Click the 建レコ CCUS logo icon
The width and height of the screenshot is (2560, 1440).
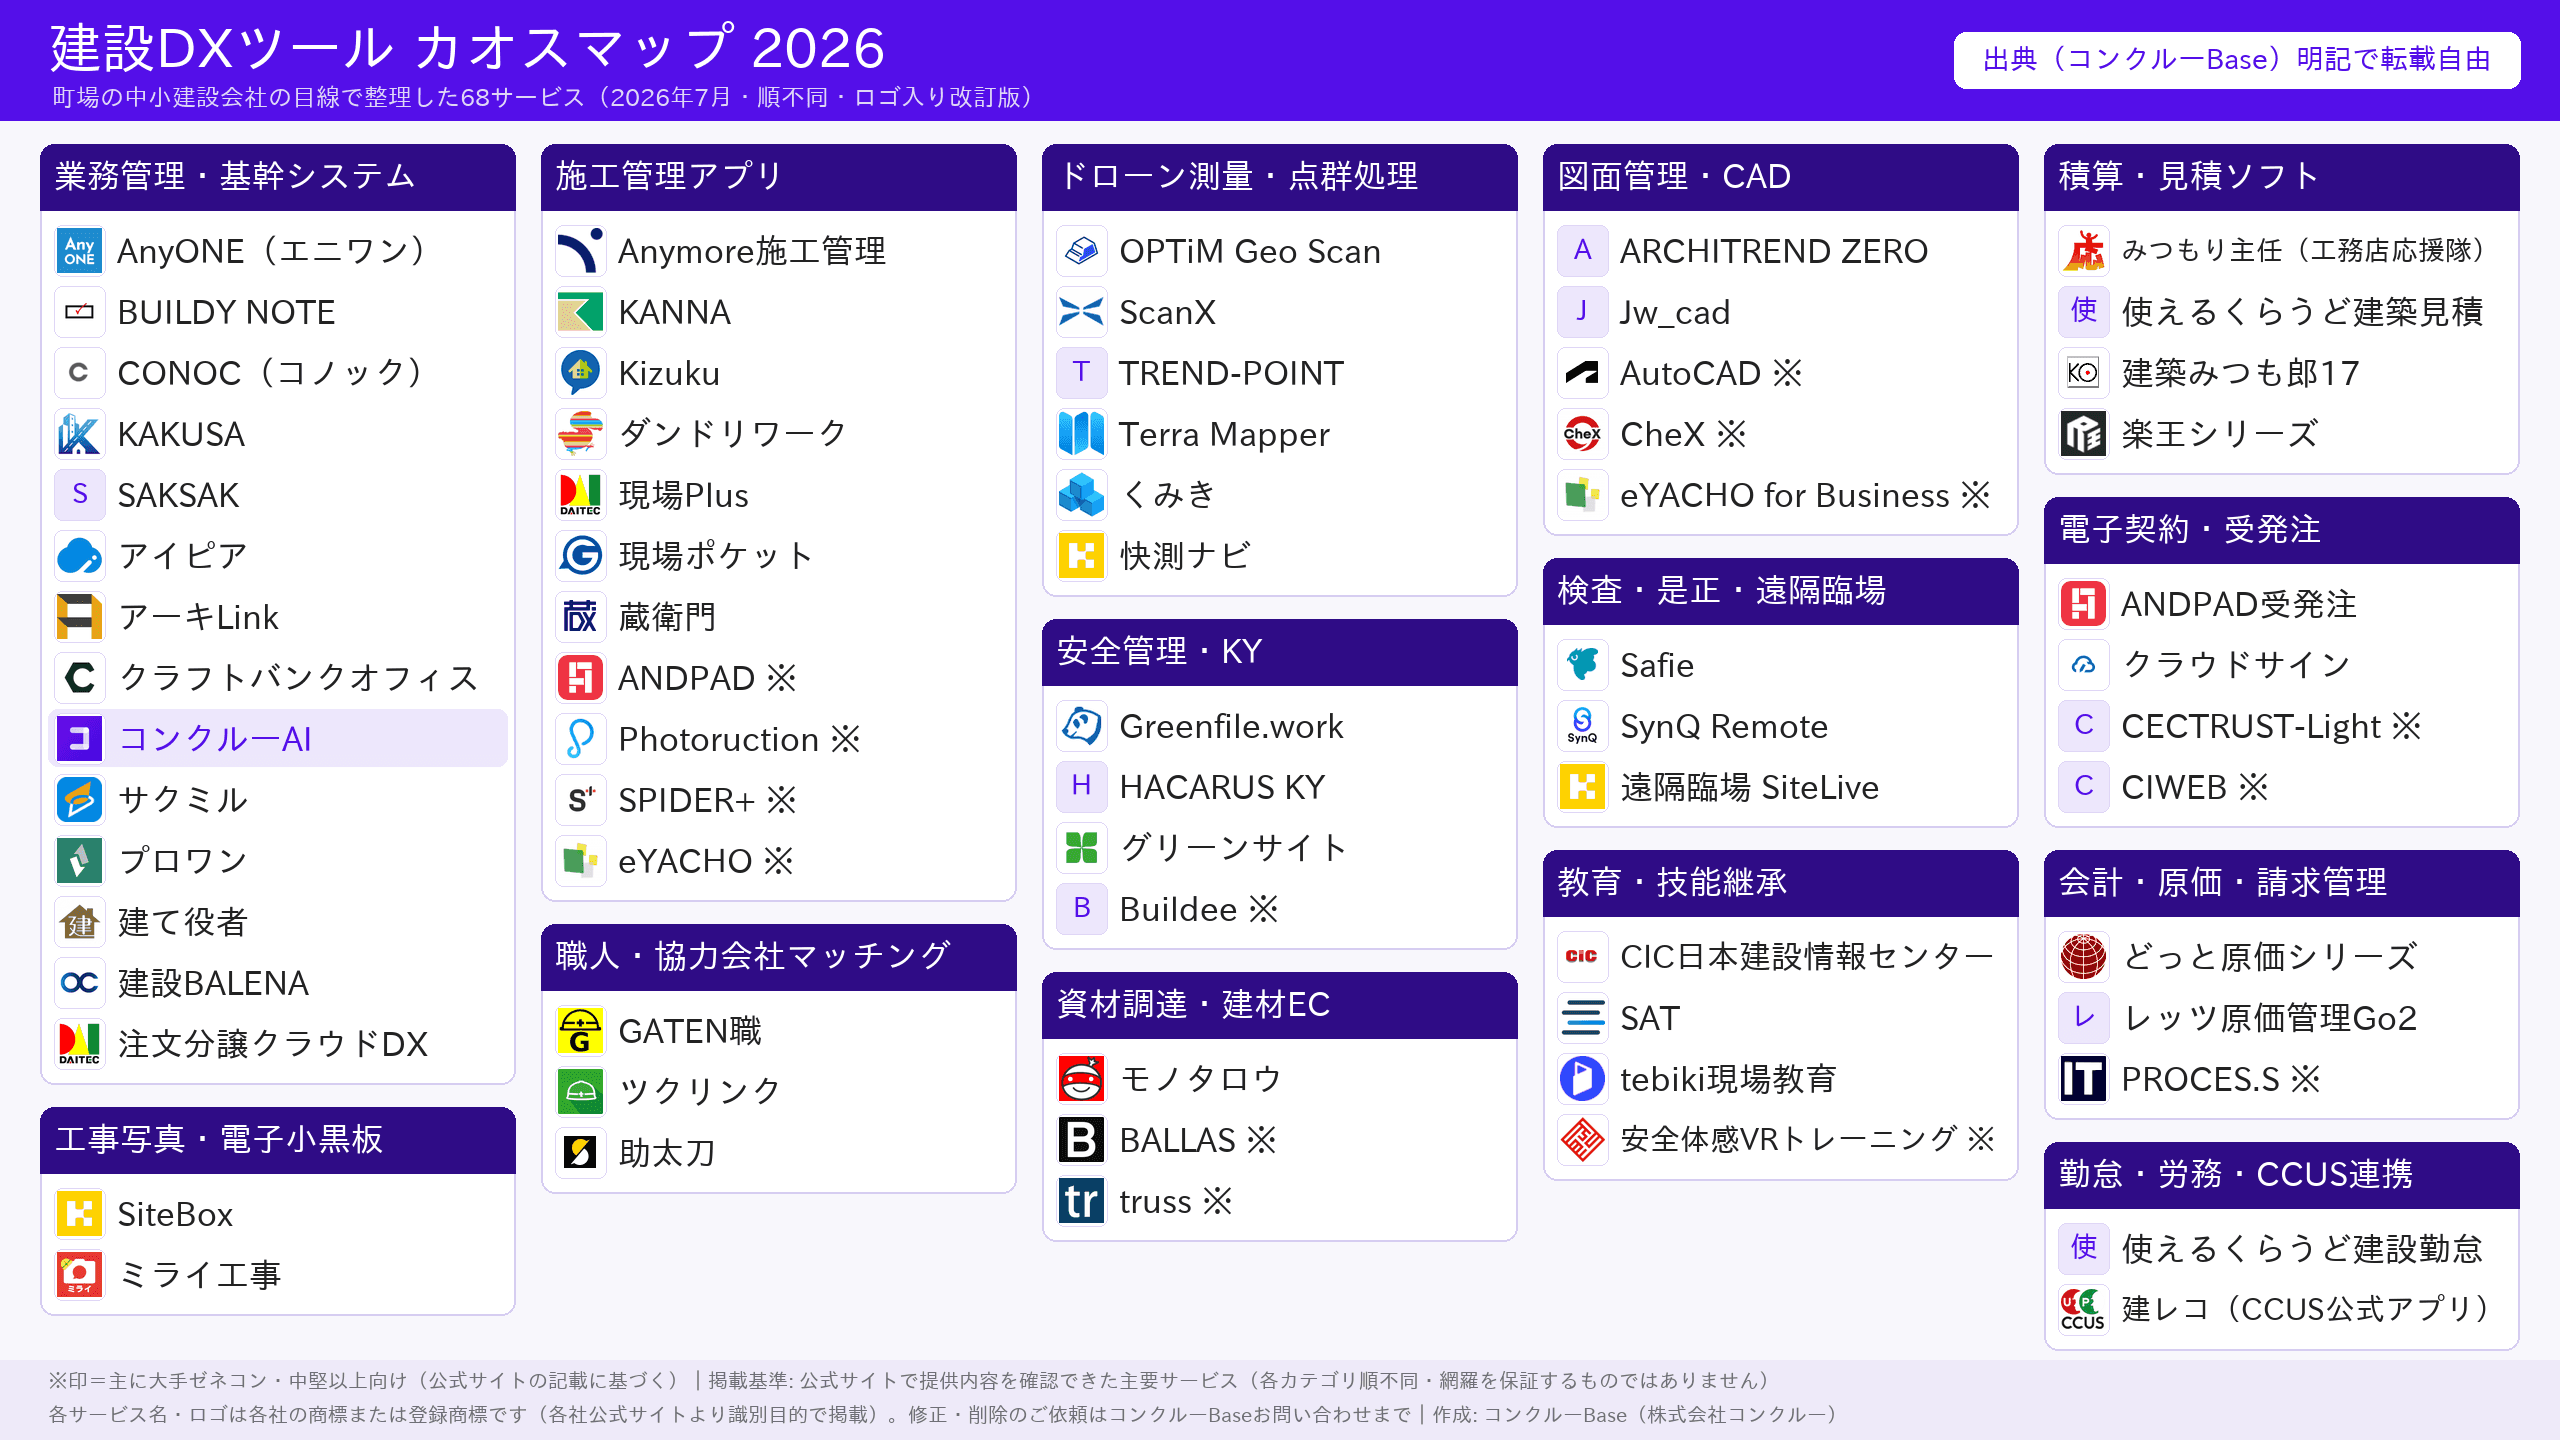coord(2083,1310)
